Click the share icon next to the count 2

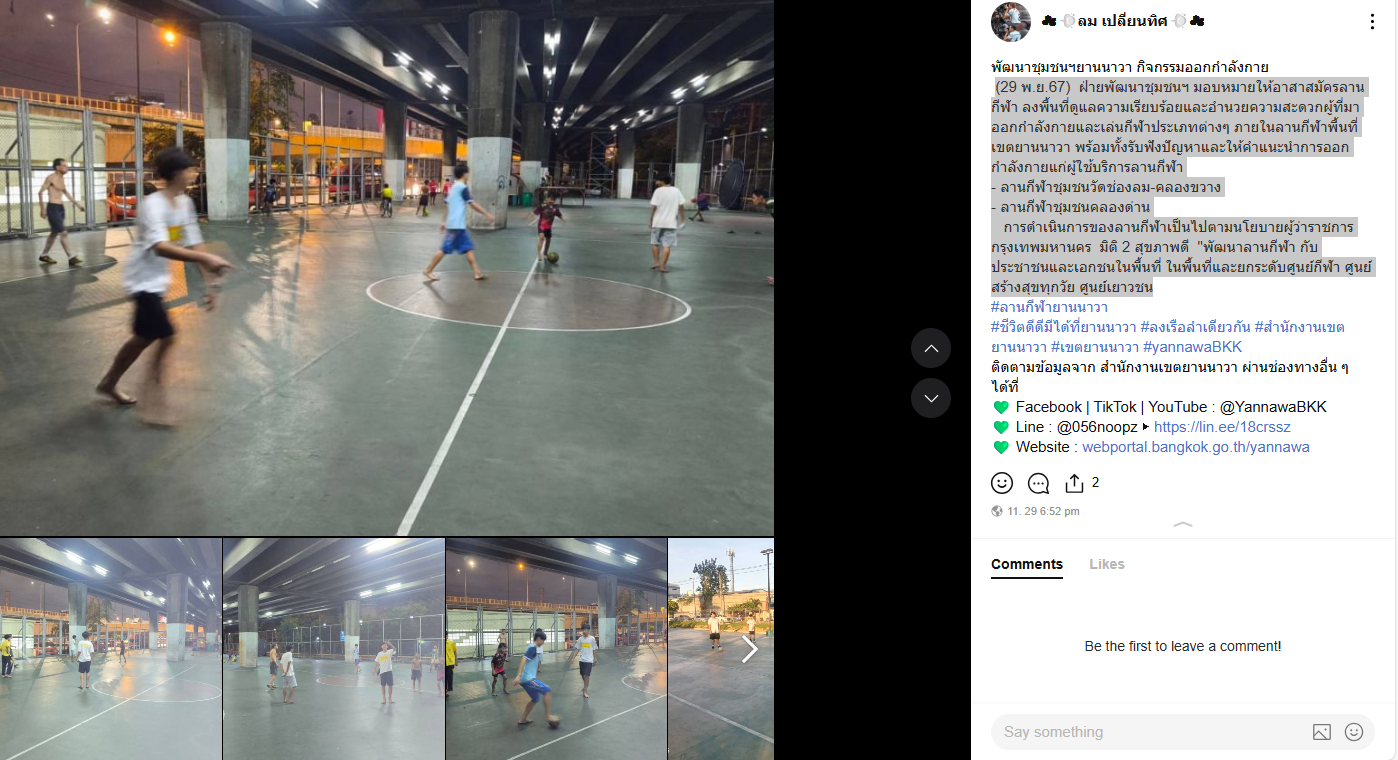point(1075,483)
